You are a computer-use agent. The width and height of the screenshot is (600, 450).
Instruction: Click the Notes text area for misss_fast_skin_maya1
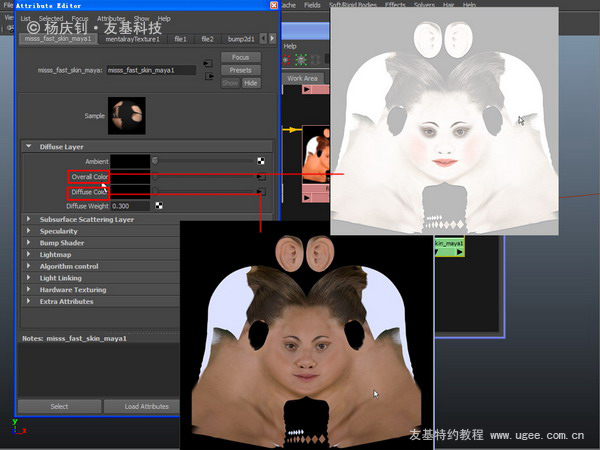click(99, 370)
